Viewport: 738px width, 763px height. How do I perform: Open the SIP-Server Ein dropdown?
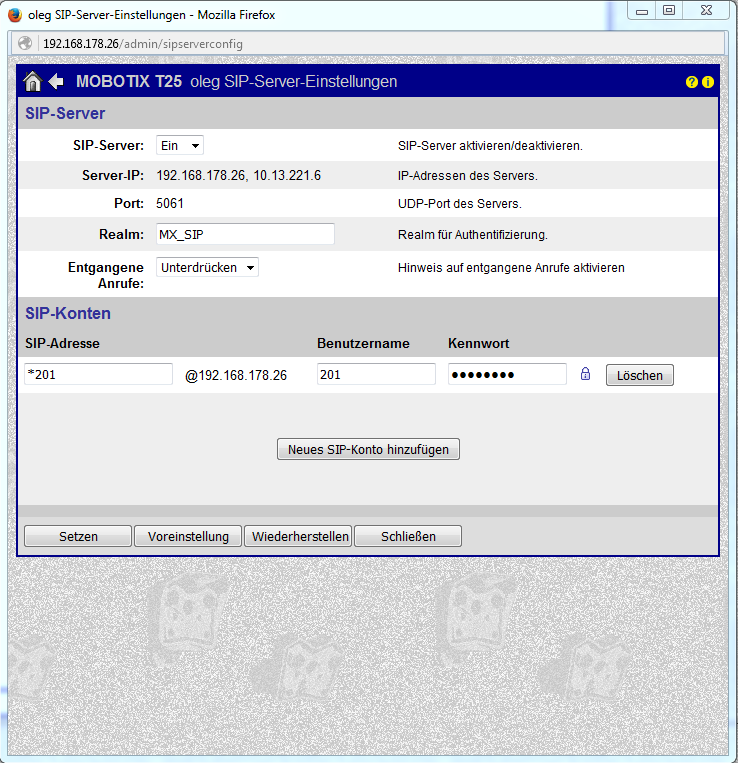coord(180,145)
